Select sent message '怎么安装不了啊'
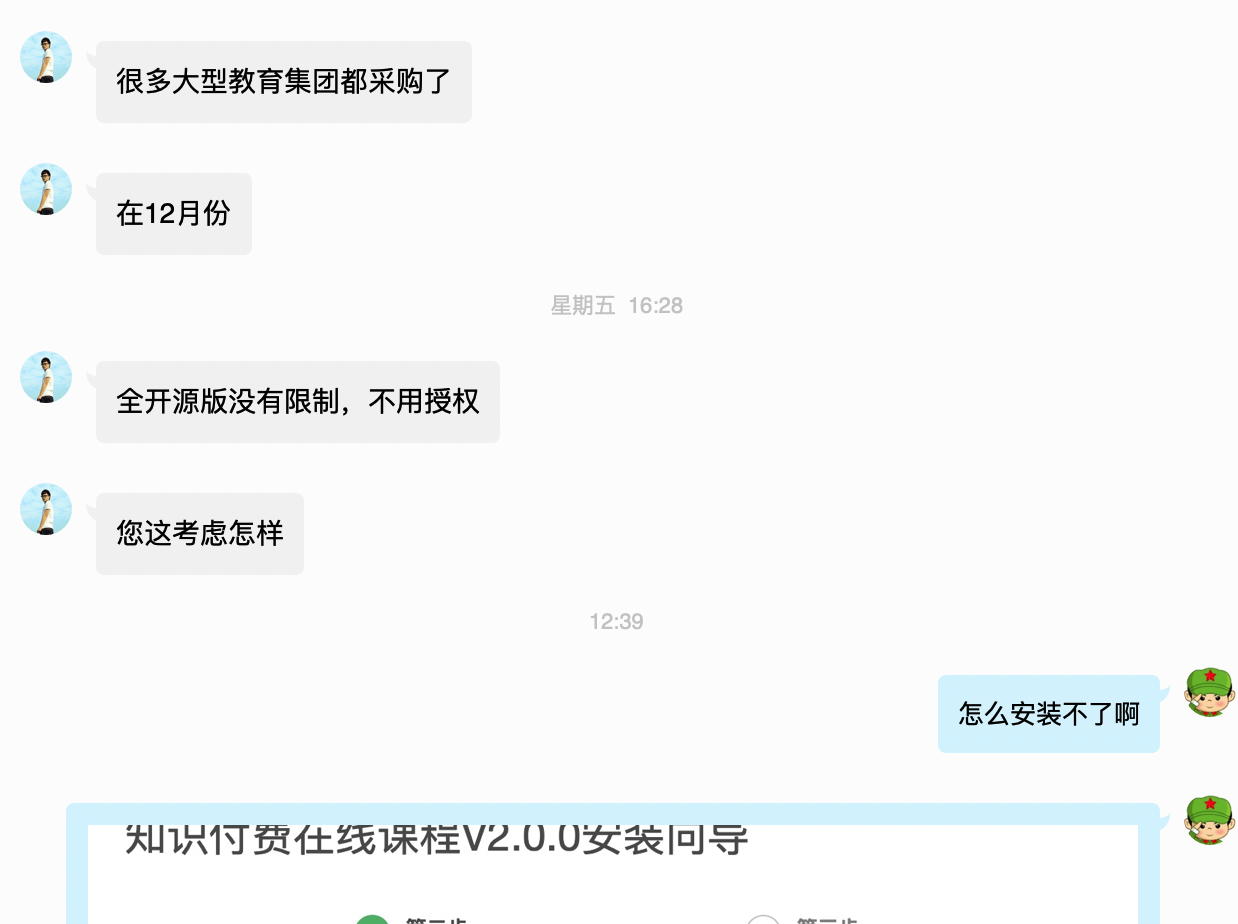The height and width of the screenshot is (924, 1238). (1049, 714)
